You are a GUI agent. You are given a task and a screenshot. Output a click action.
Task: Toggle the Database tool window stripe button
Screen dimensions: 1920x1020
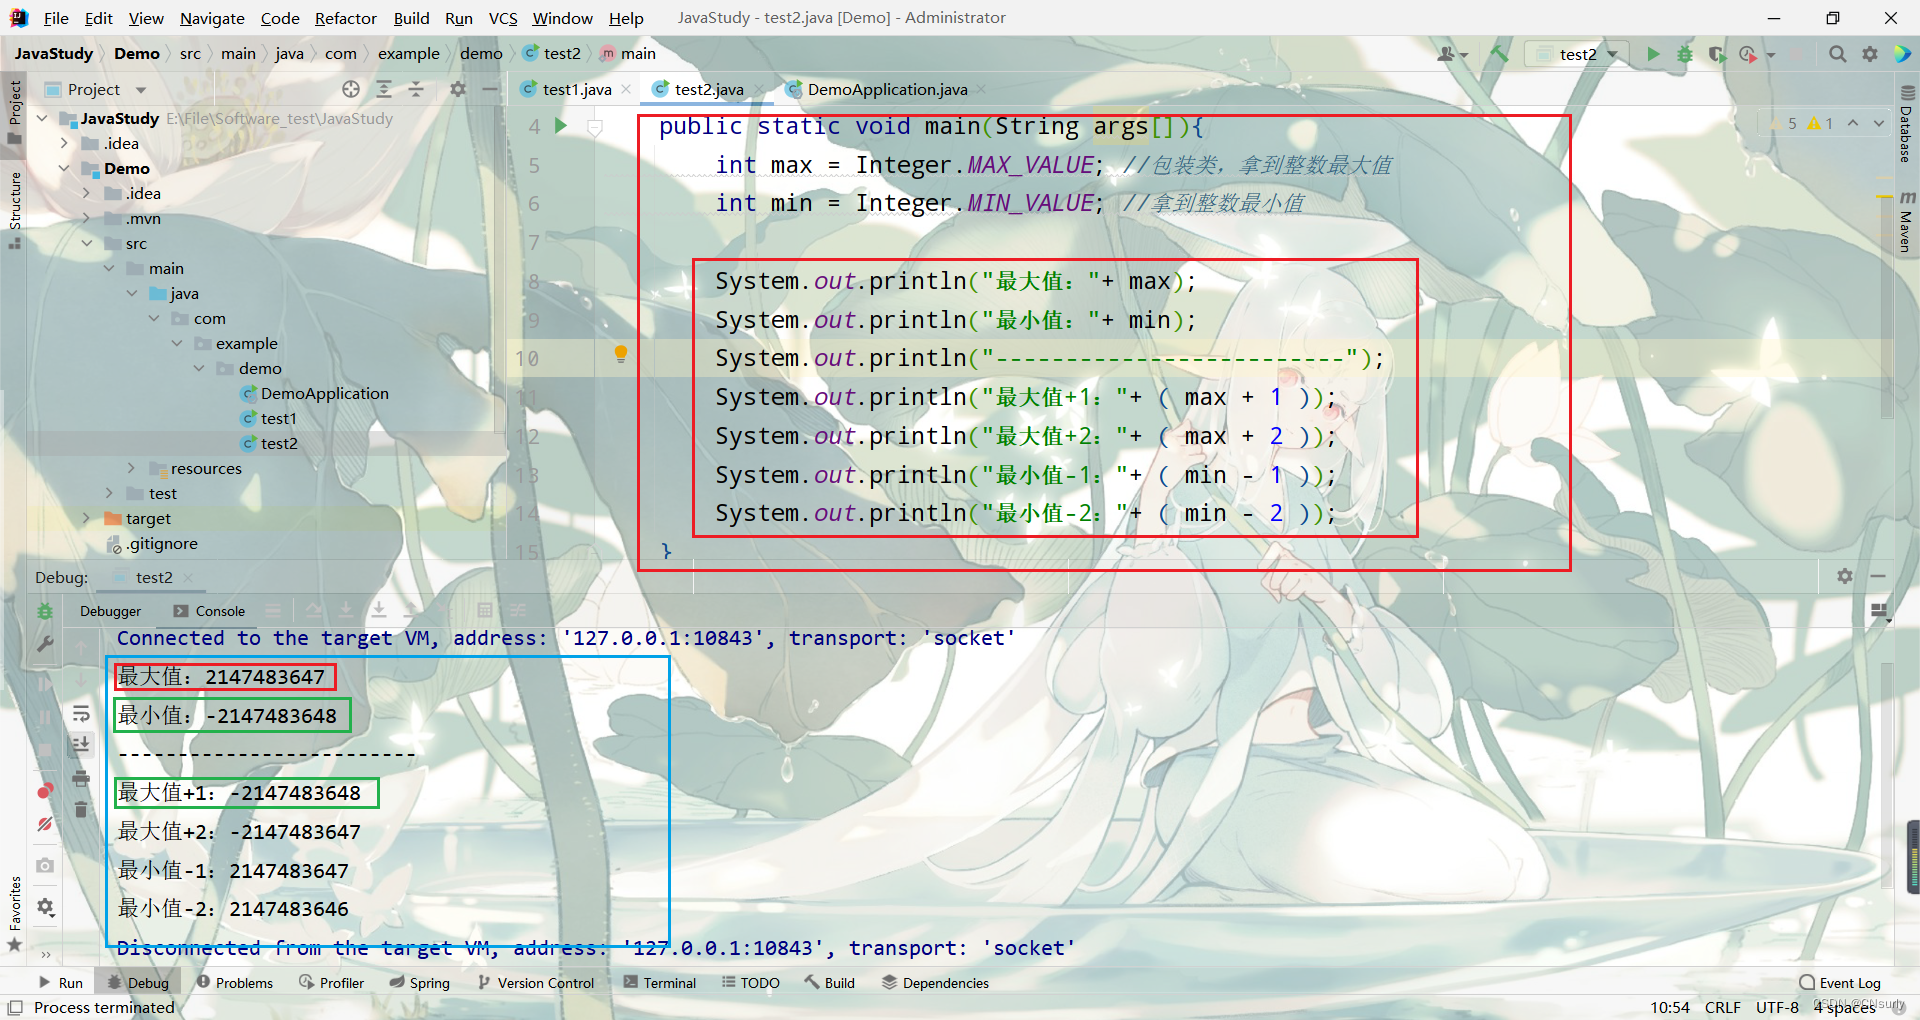click(x=1906, y=124)
